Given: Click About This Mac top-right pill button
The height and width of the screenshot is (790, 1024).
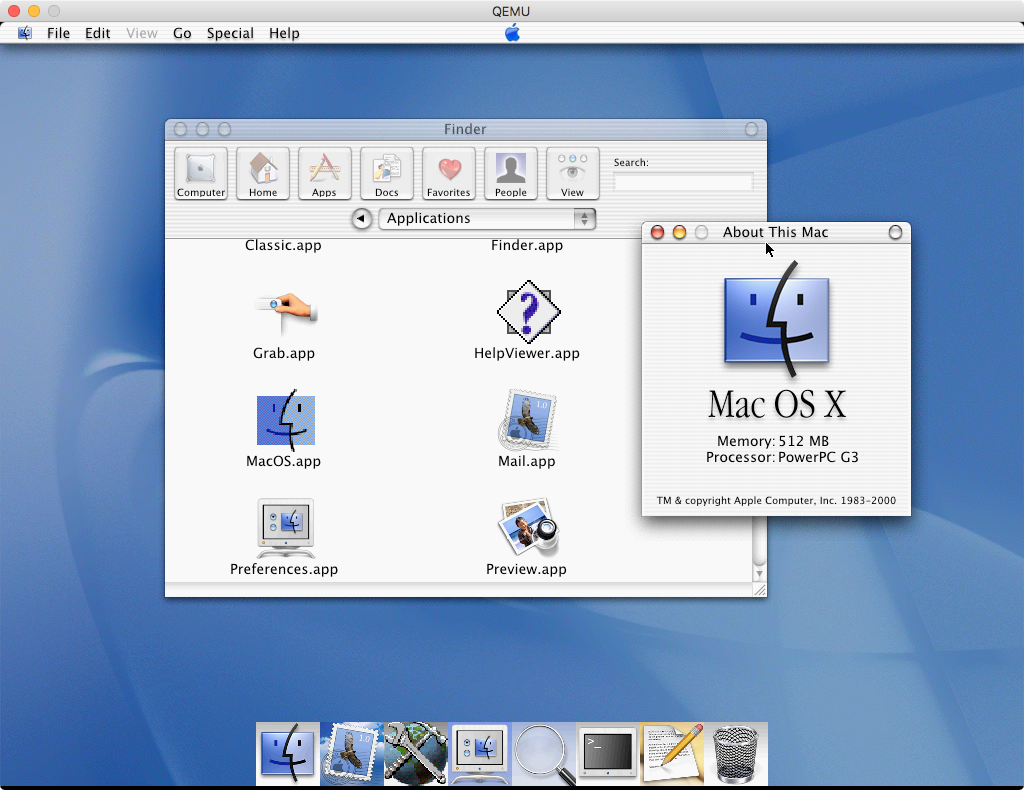Looking at the screenshot, I should coord(895,232).
